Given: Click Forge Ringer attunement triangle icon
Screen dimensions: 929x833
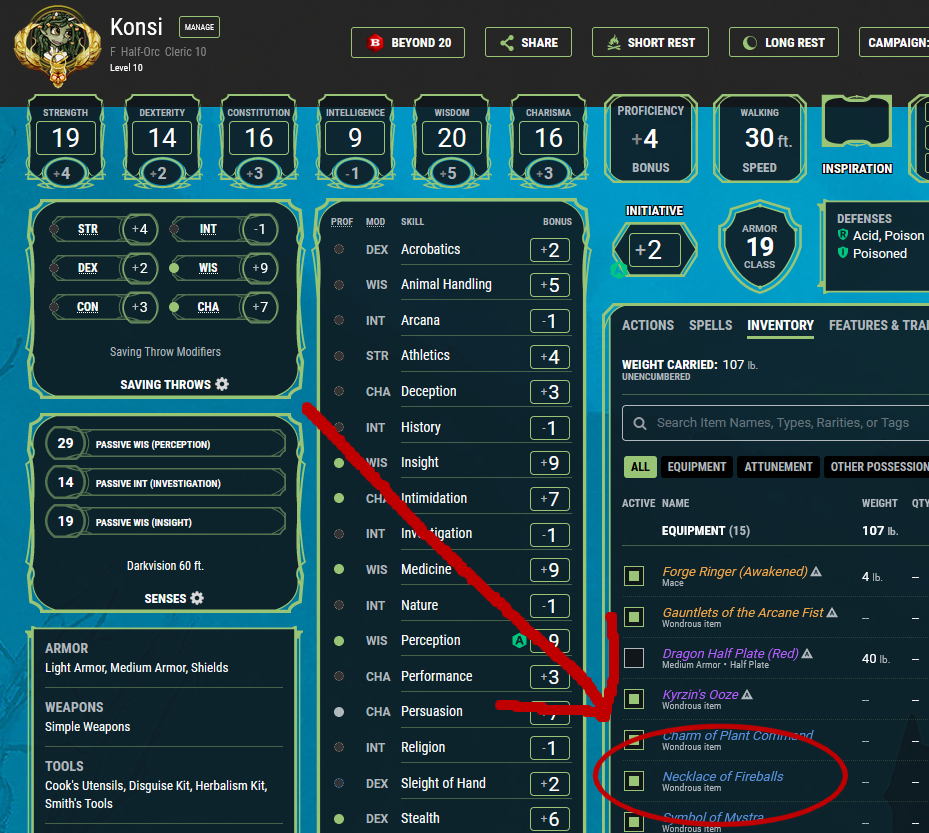Looking at the screenshot, I should pos(816,572).
